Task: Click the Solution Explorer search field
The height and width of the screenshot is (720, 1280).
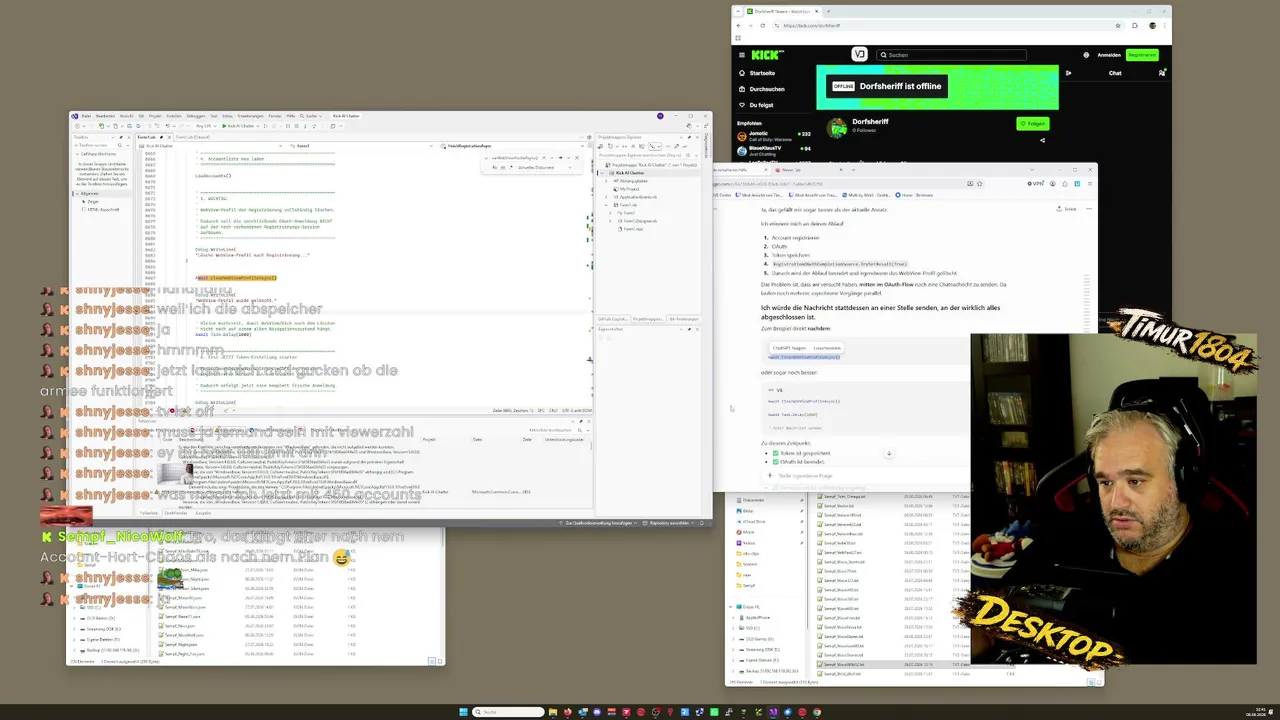Action: click(648, 155)
